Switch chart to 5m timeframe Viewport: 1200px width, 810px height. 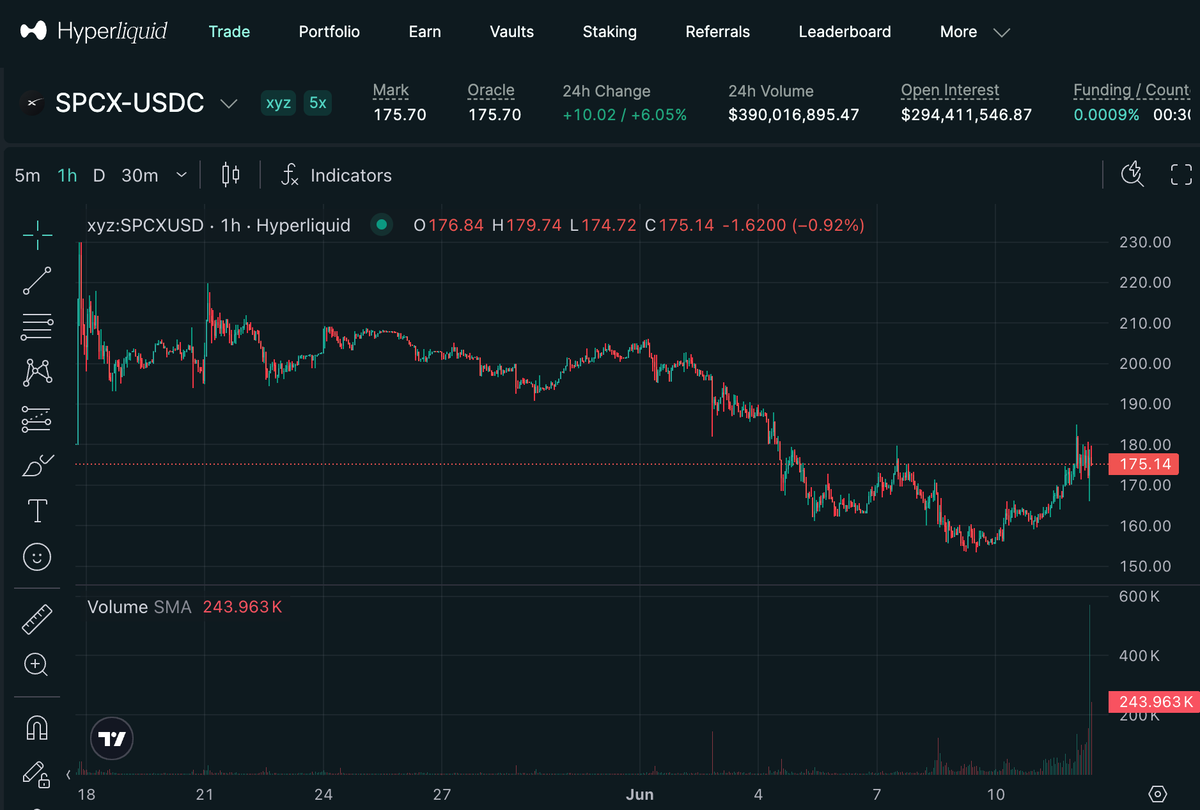(x=28, y=175)
